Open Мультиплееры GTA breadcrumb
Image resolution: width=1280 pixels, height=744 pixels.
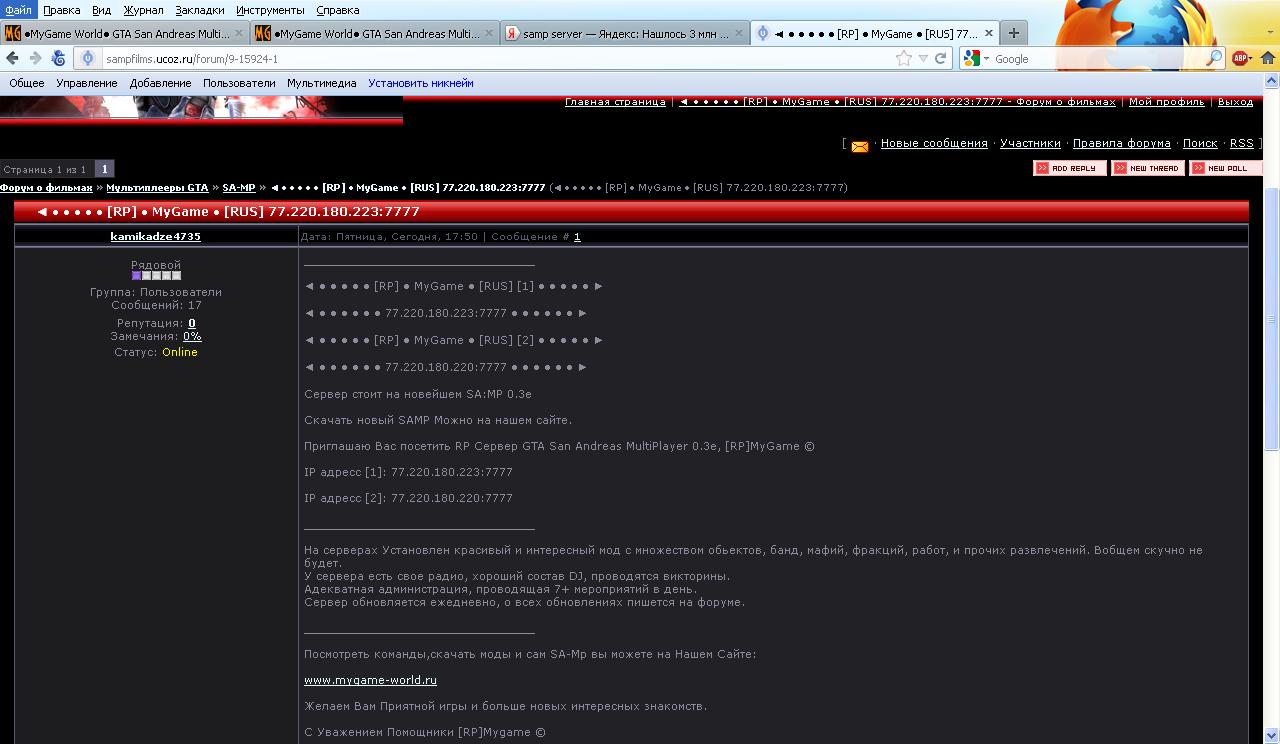[157, 187]
